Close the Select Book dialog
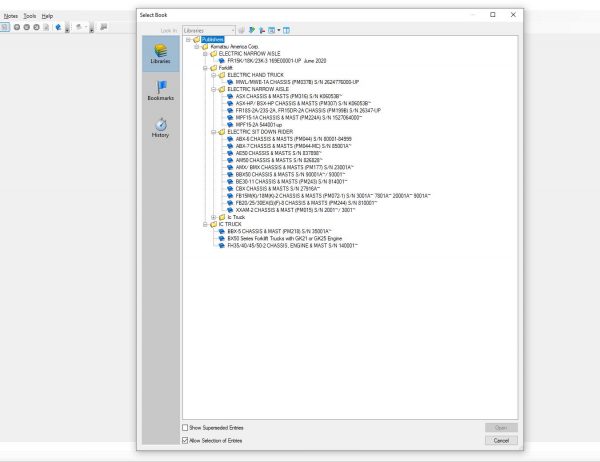600x462 pixels. pyautogui.click(x=513, y=15)
